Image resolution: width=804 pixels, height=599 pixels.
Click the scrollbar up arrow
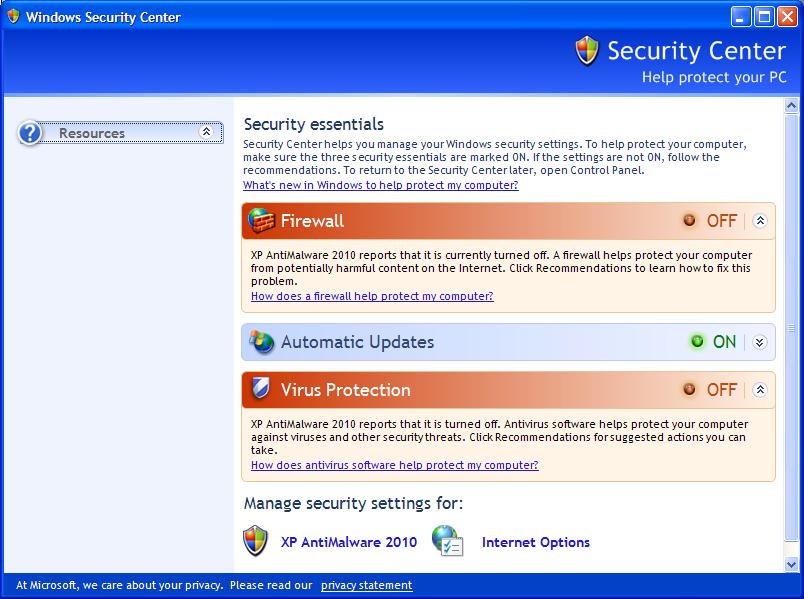pyautogui.click(x=791, y=106)
